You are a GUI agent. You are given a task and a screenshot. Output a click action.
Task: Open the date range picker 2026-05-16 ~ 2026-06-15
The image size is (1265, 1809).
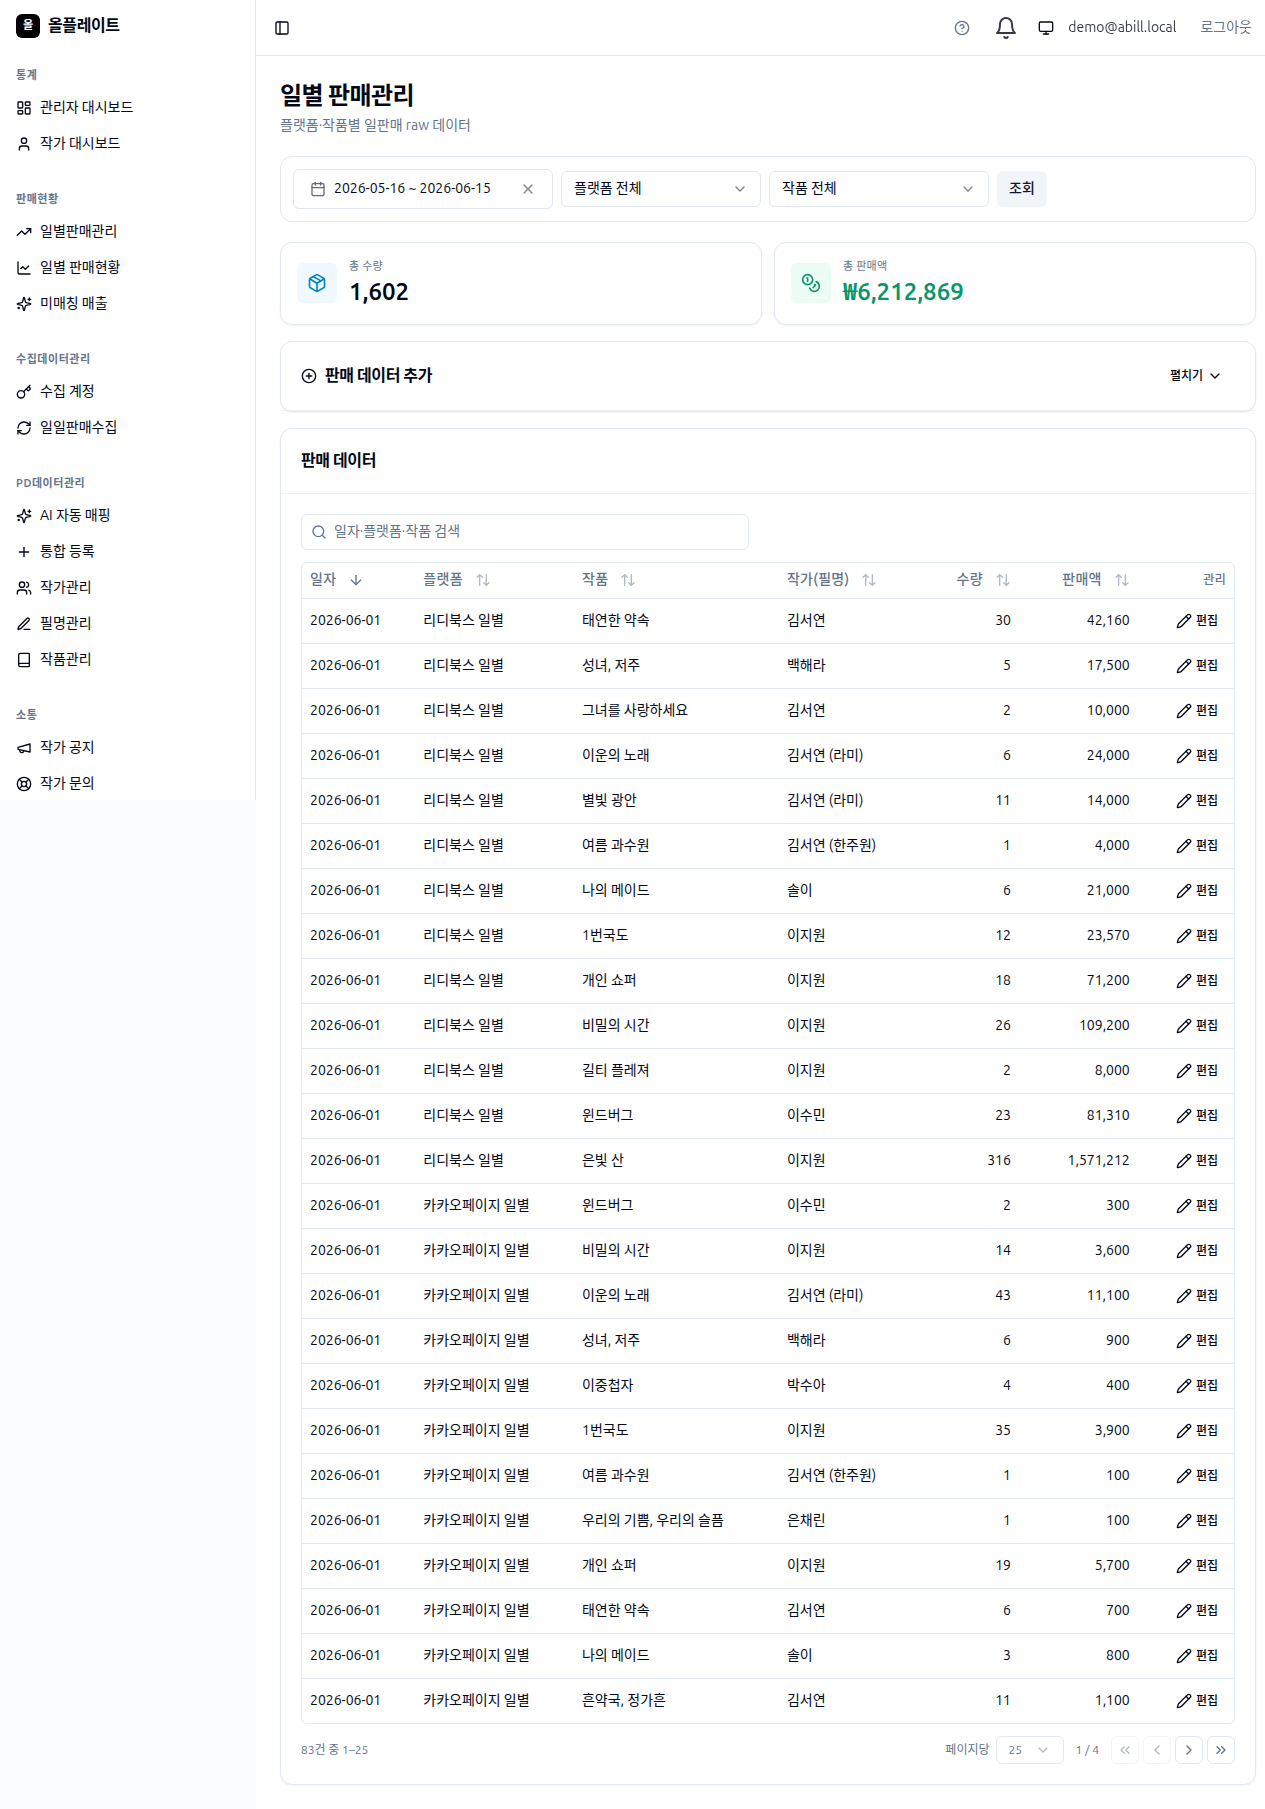pyautogui.click(x=412, y=189)
